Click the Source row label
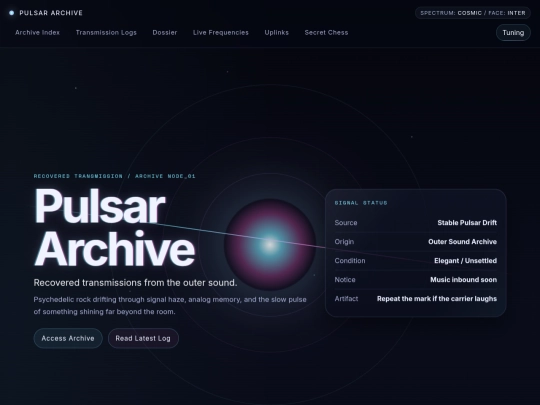The image size is (540, 405). 346,223
